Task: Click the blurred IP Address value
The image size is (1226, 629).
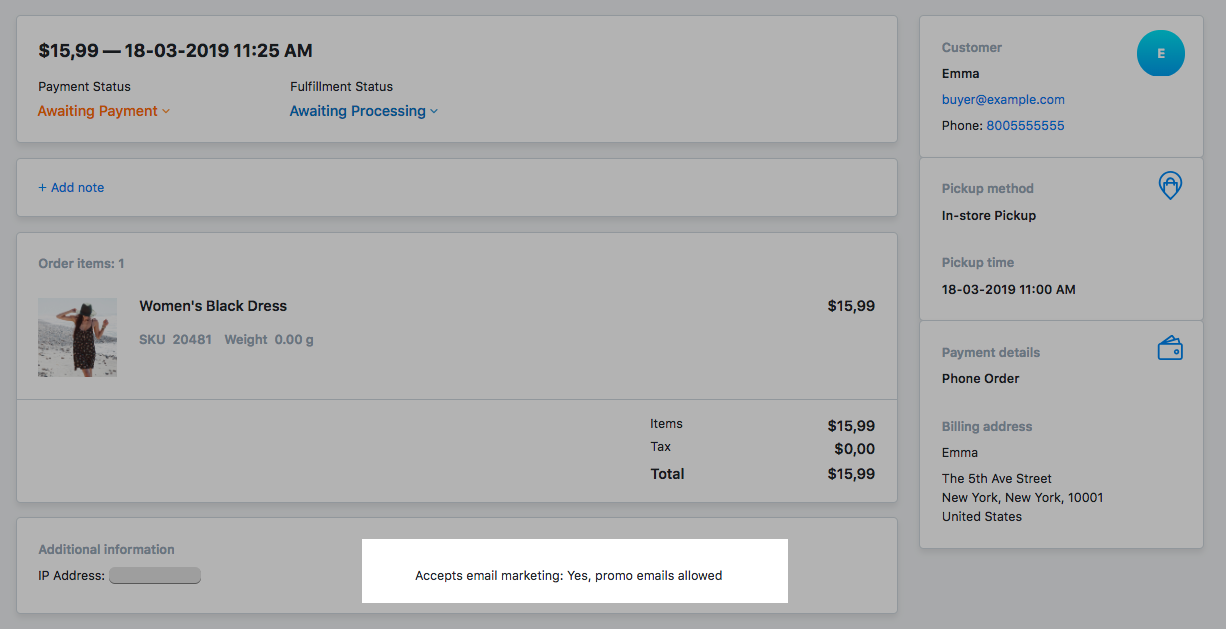Action: pos(155,575)
